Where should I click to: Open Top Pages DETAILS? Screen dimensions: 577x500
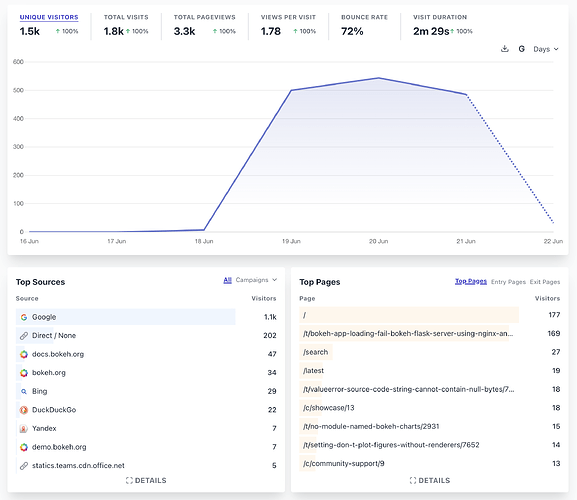[430, 481]
